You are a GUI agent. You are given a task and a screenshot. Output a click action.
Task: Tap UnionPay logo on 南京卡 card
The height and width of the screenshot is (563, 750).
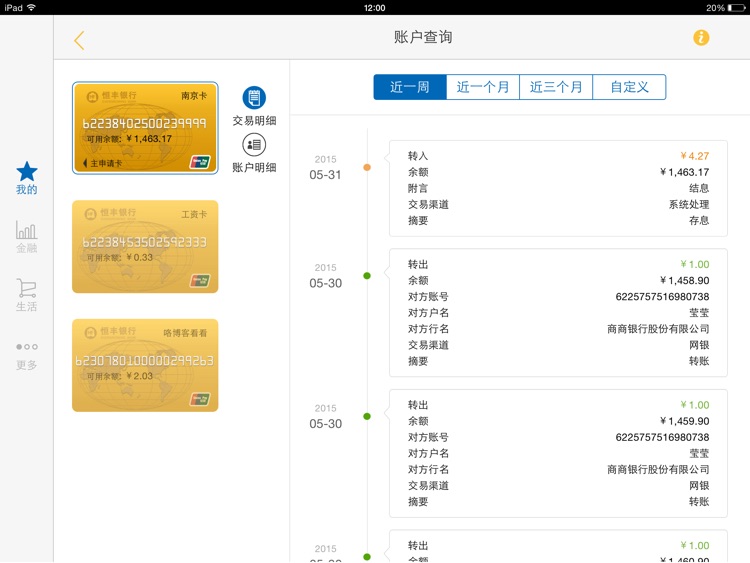(x=200, y=162)
